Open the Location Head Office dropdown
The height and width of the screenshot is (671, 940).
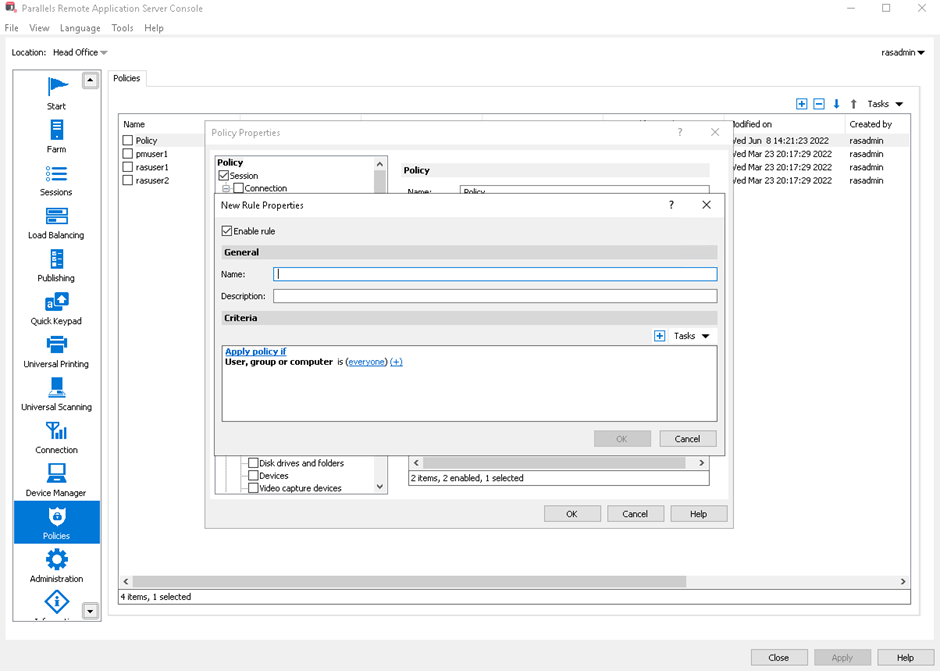[80, 52]
